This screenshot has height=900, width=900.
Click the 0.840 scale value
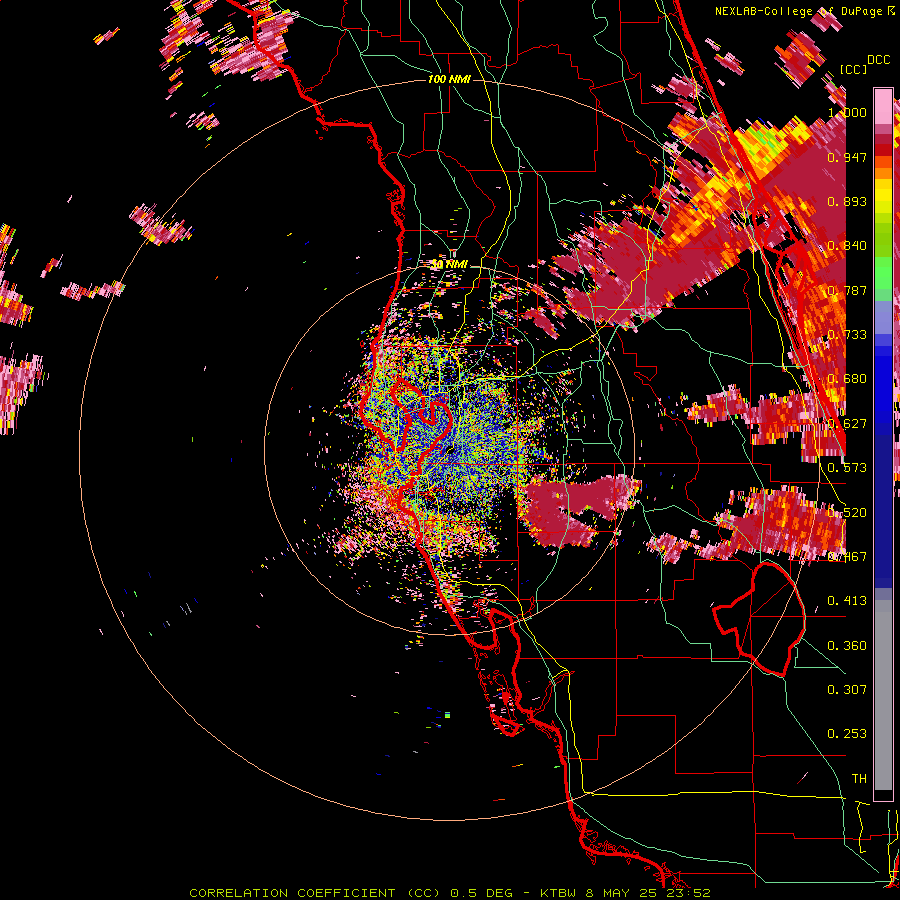(x=847, y=246)
